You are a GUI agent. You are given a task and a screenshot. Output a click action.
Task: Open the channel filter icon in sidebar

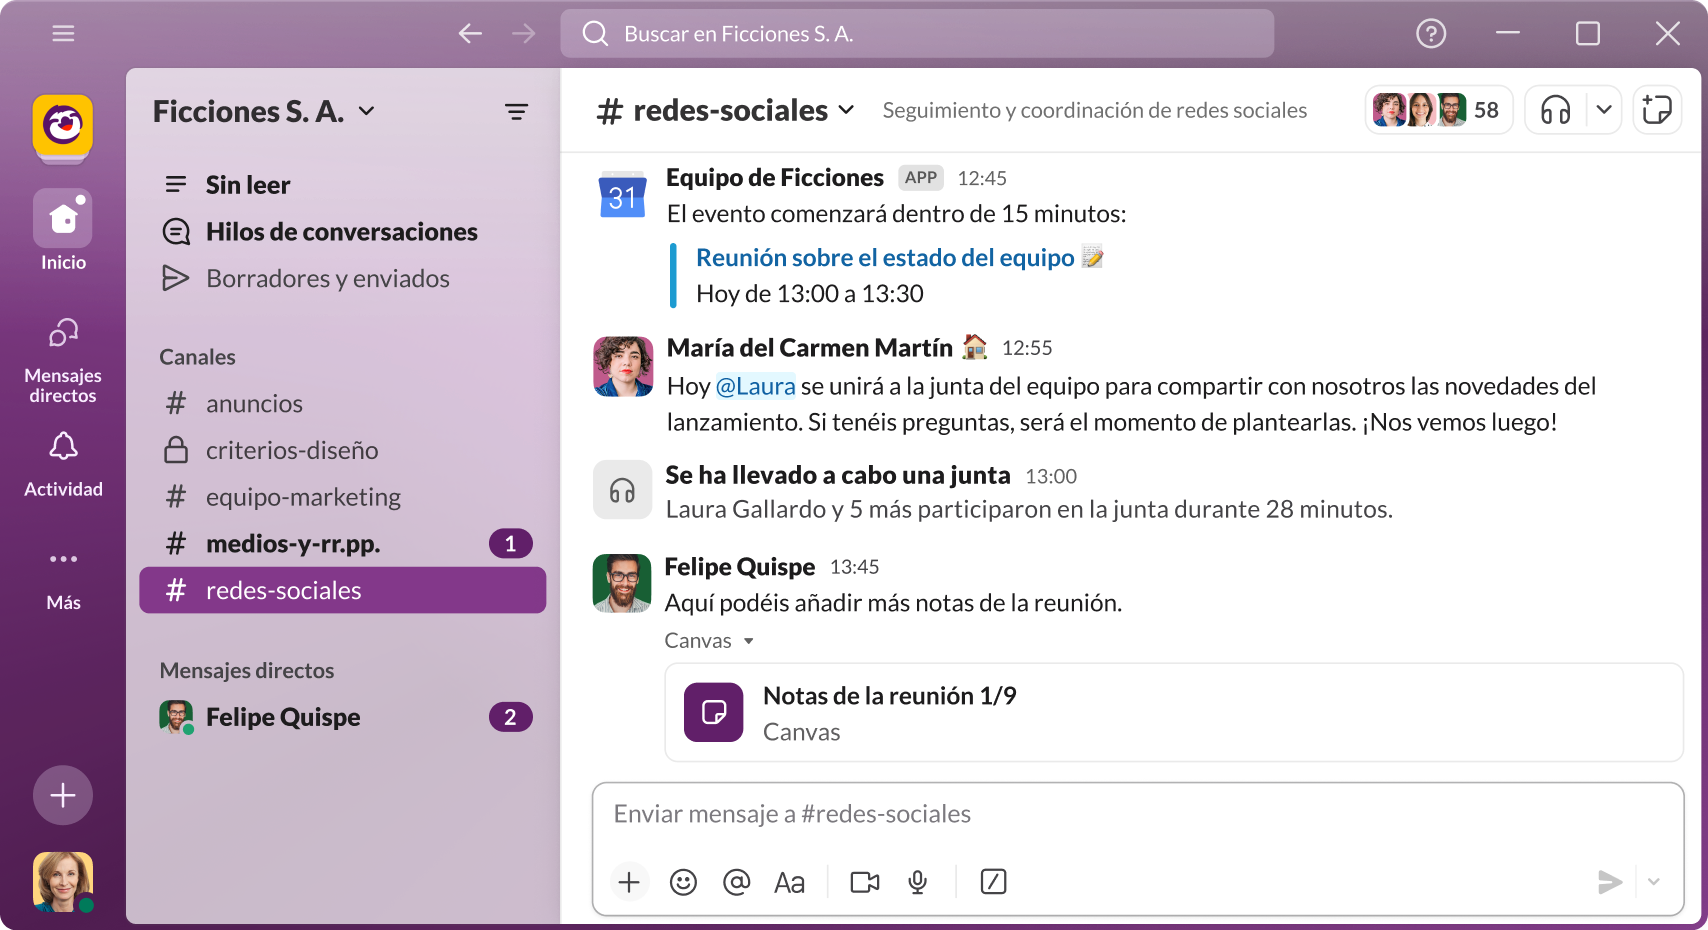pyautogui.click(x=517, y=111)
